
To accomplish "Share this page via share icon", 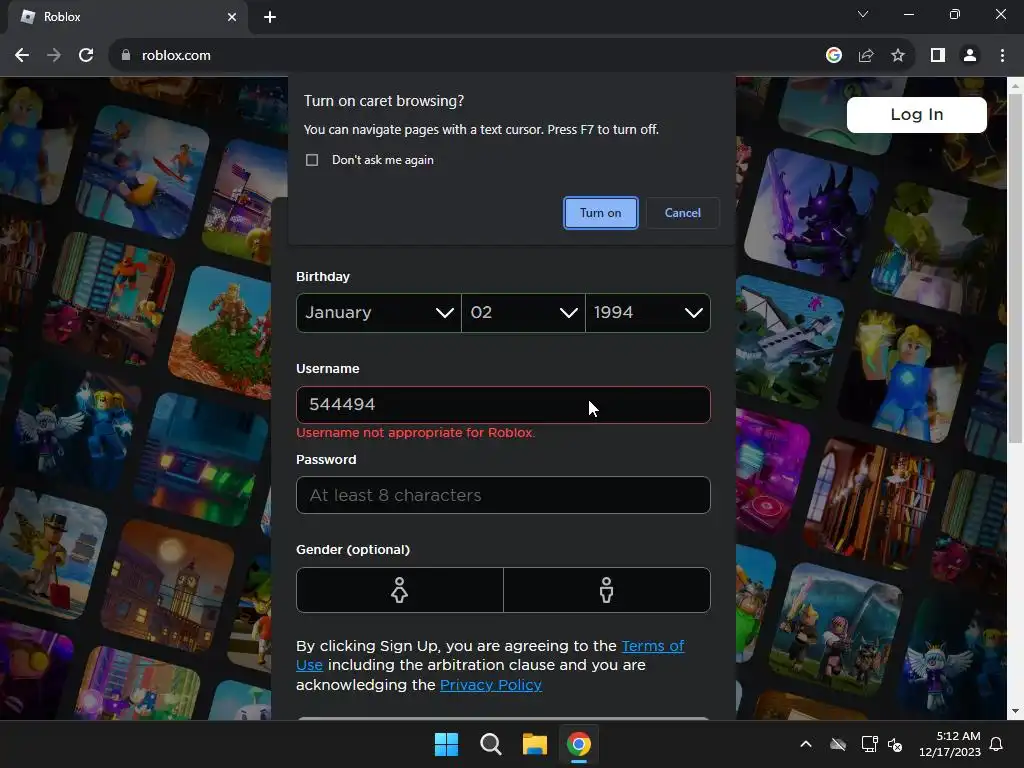I will [866, 56].
